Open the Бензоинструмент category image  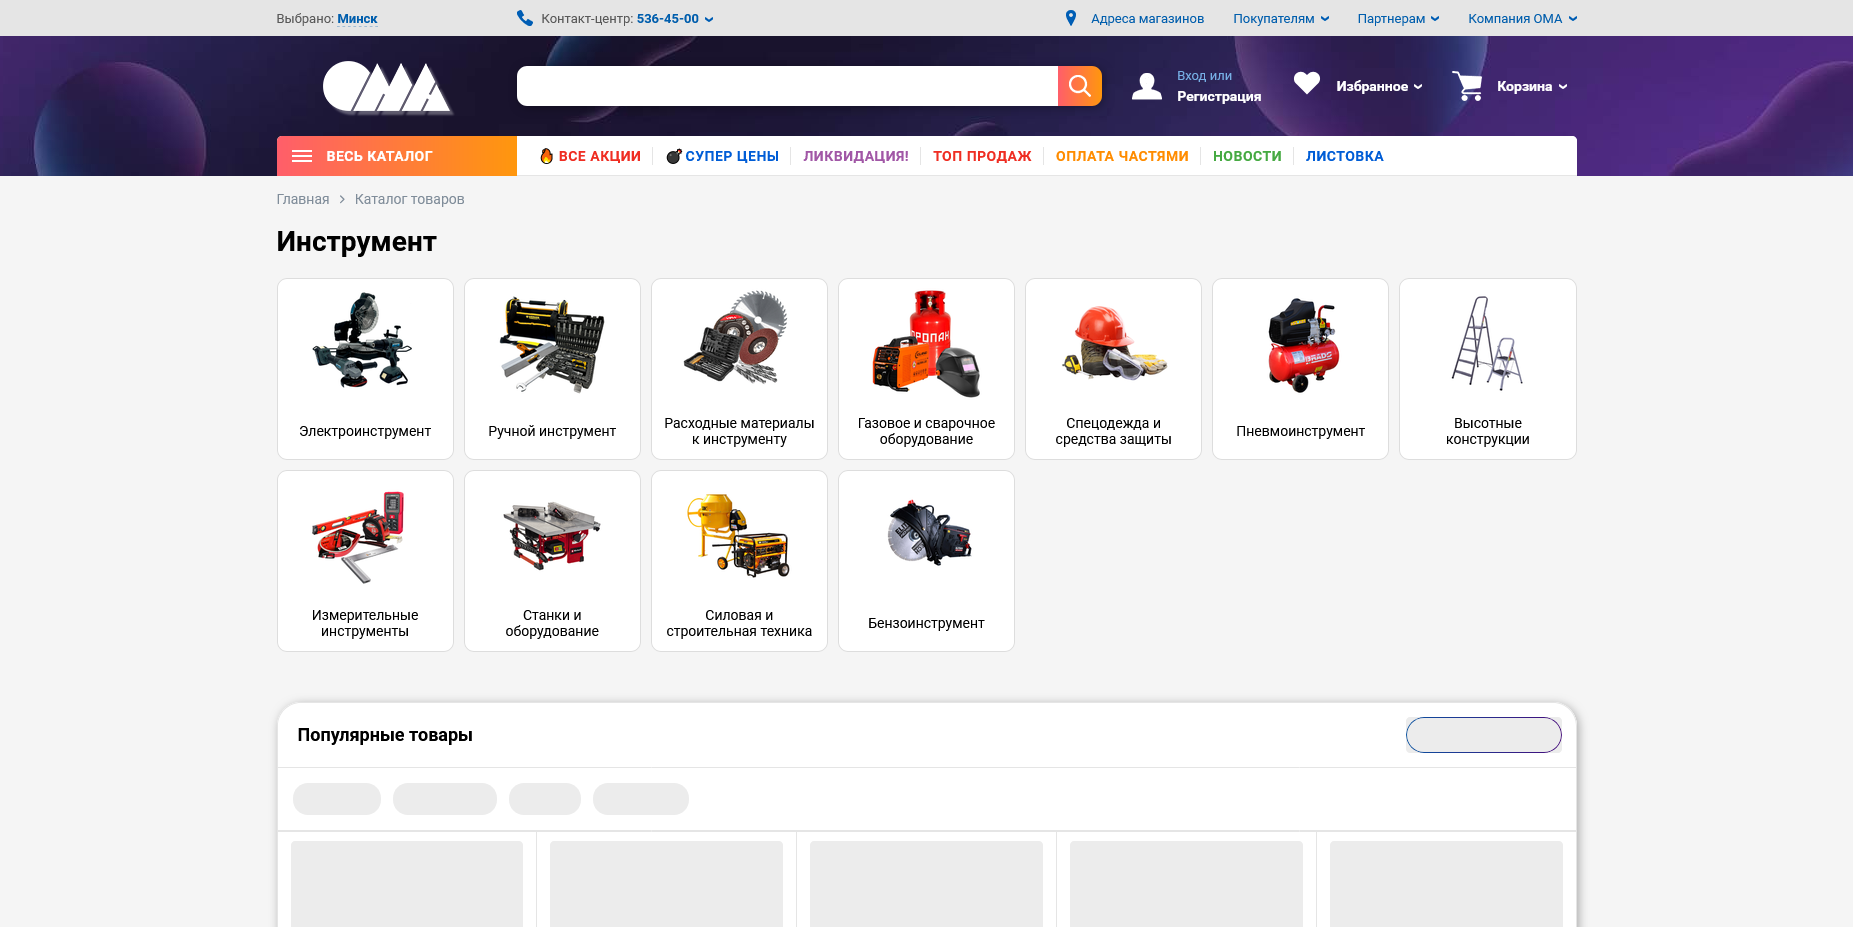pyautogui.click(x=928, y=533)
